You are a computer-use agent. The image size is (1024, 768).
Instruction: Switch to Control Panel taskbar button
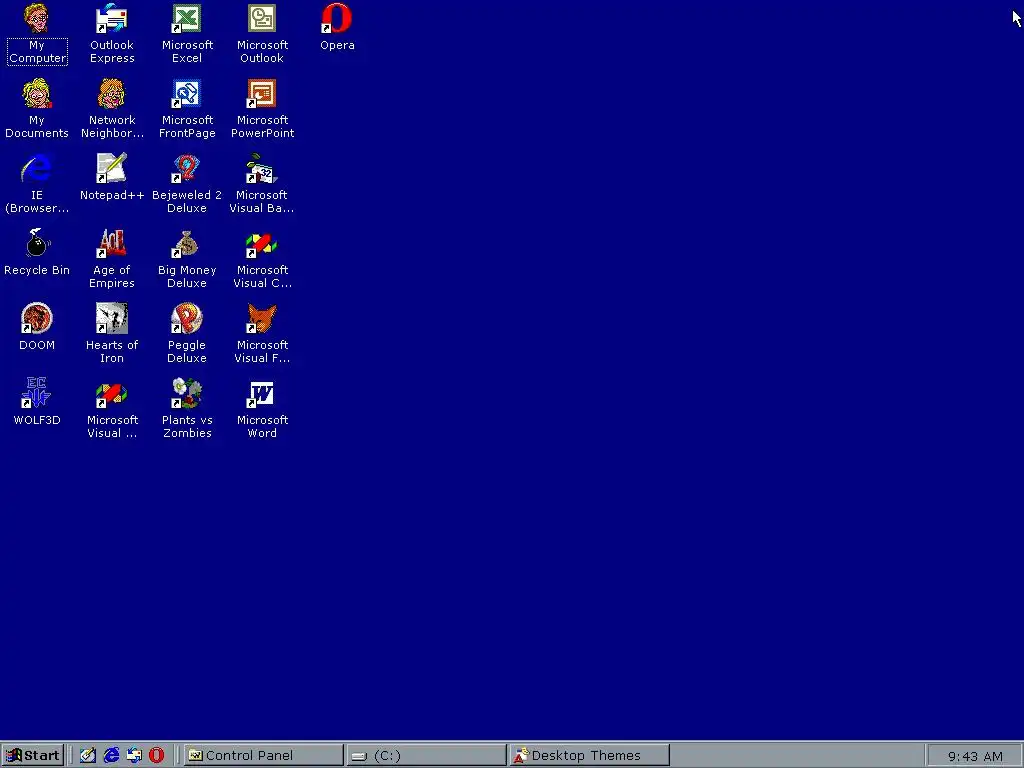tap(263, 756)
